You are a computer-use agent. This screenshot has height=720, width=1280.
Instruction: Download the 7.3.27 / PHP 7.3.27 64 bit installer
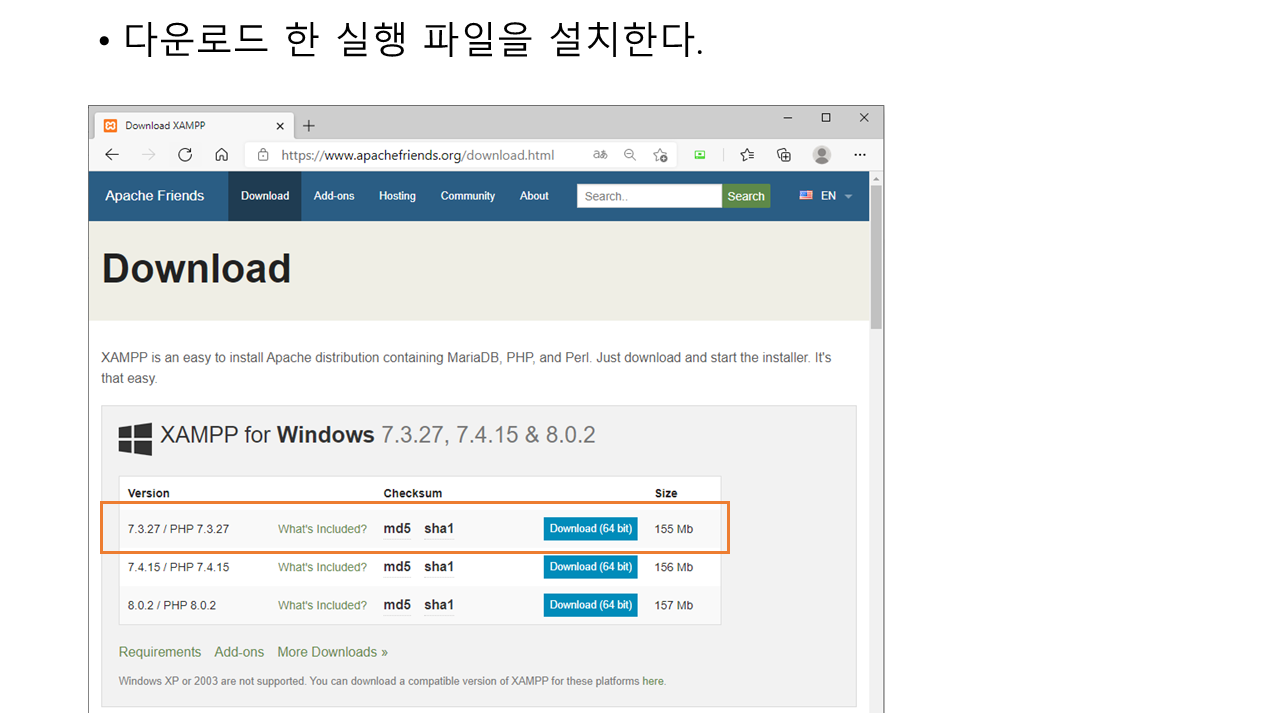click(590, 529)
